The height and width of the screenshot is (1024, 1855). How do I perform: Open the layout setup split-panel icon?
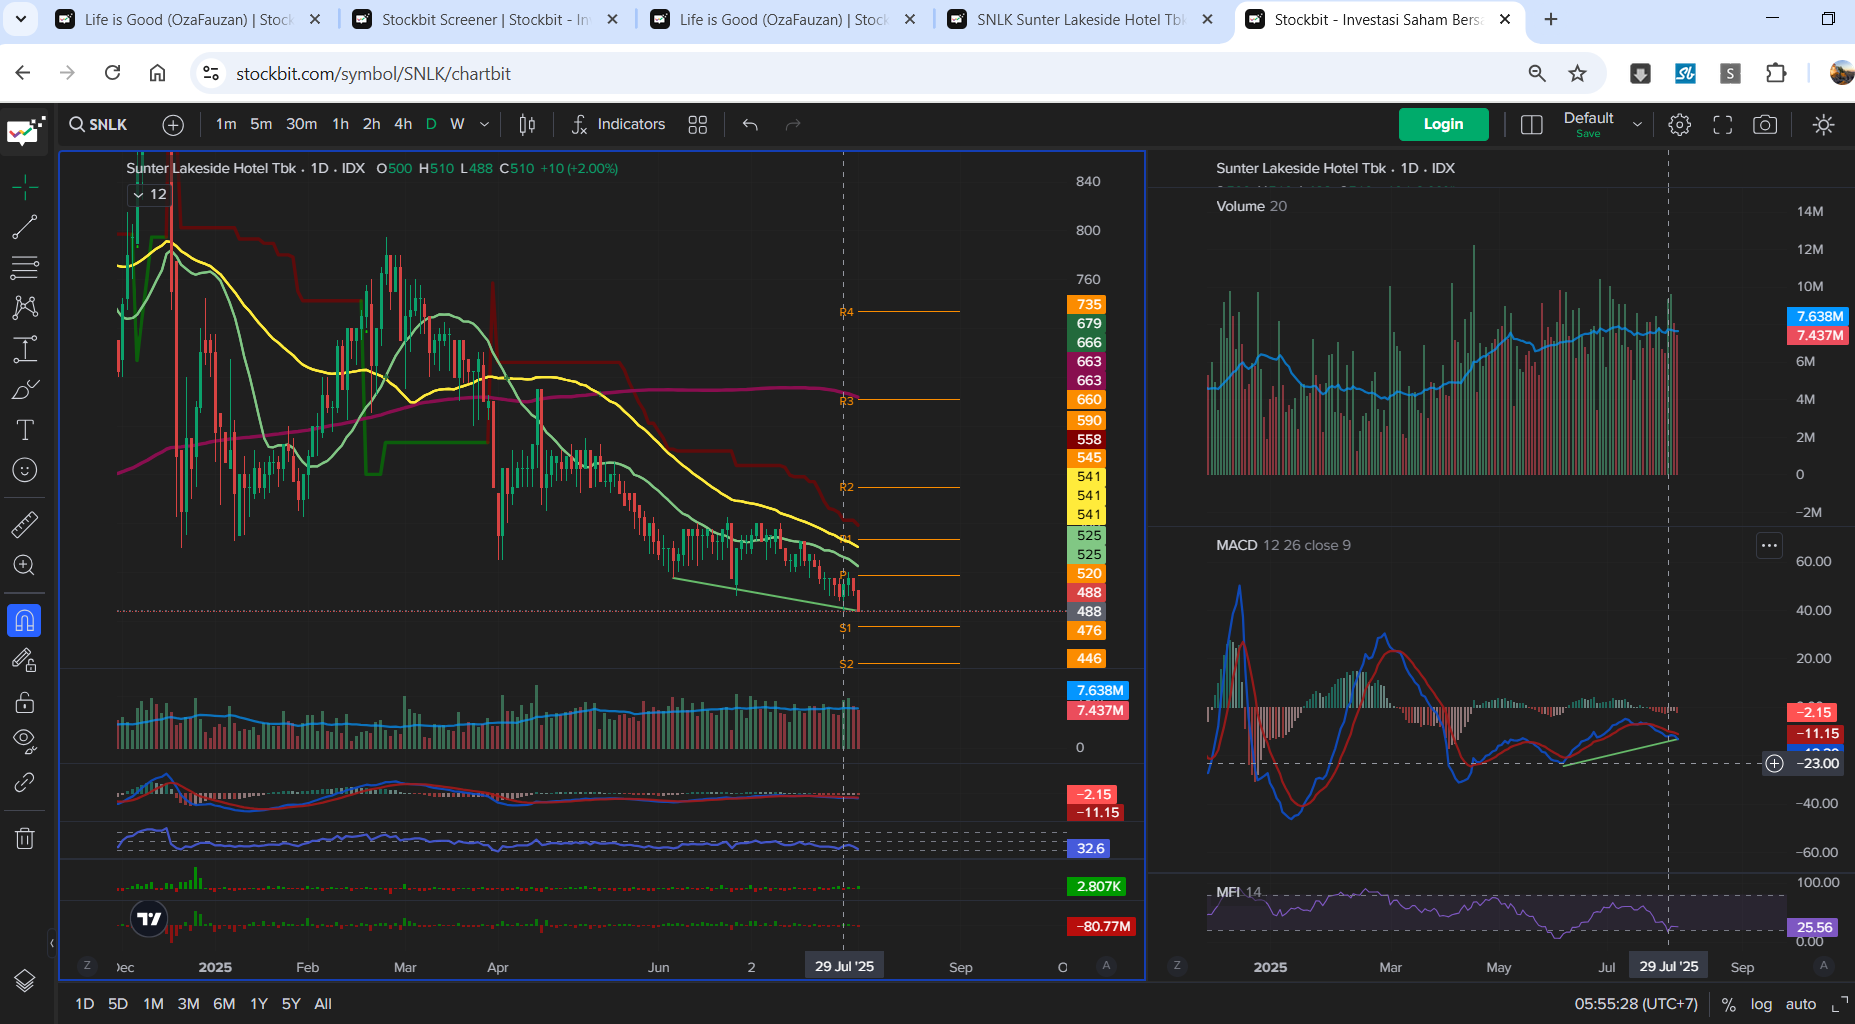pos(1531,125)
